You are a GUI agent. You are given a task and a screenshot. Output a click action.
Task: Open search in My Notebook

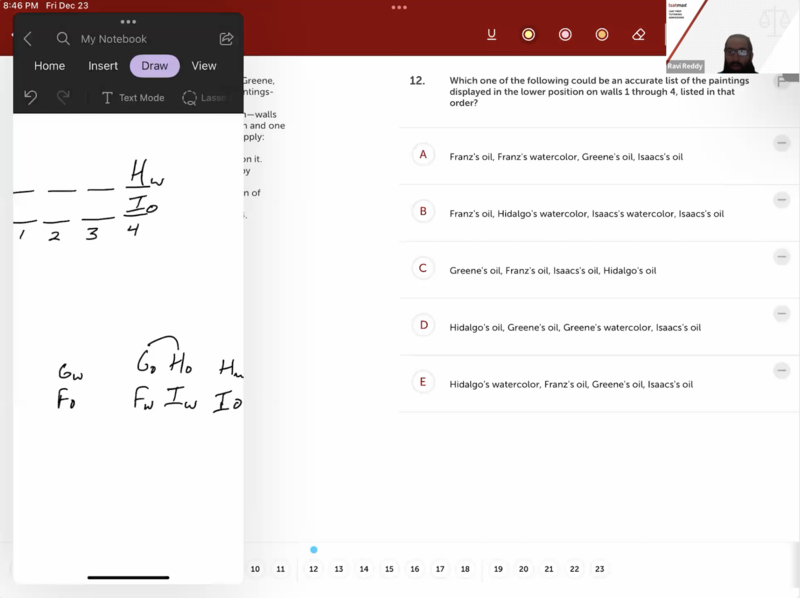[63, 39]
